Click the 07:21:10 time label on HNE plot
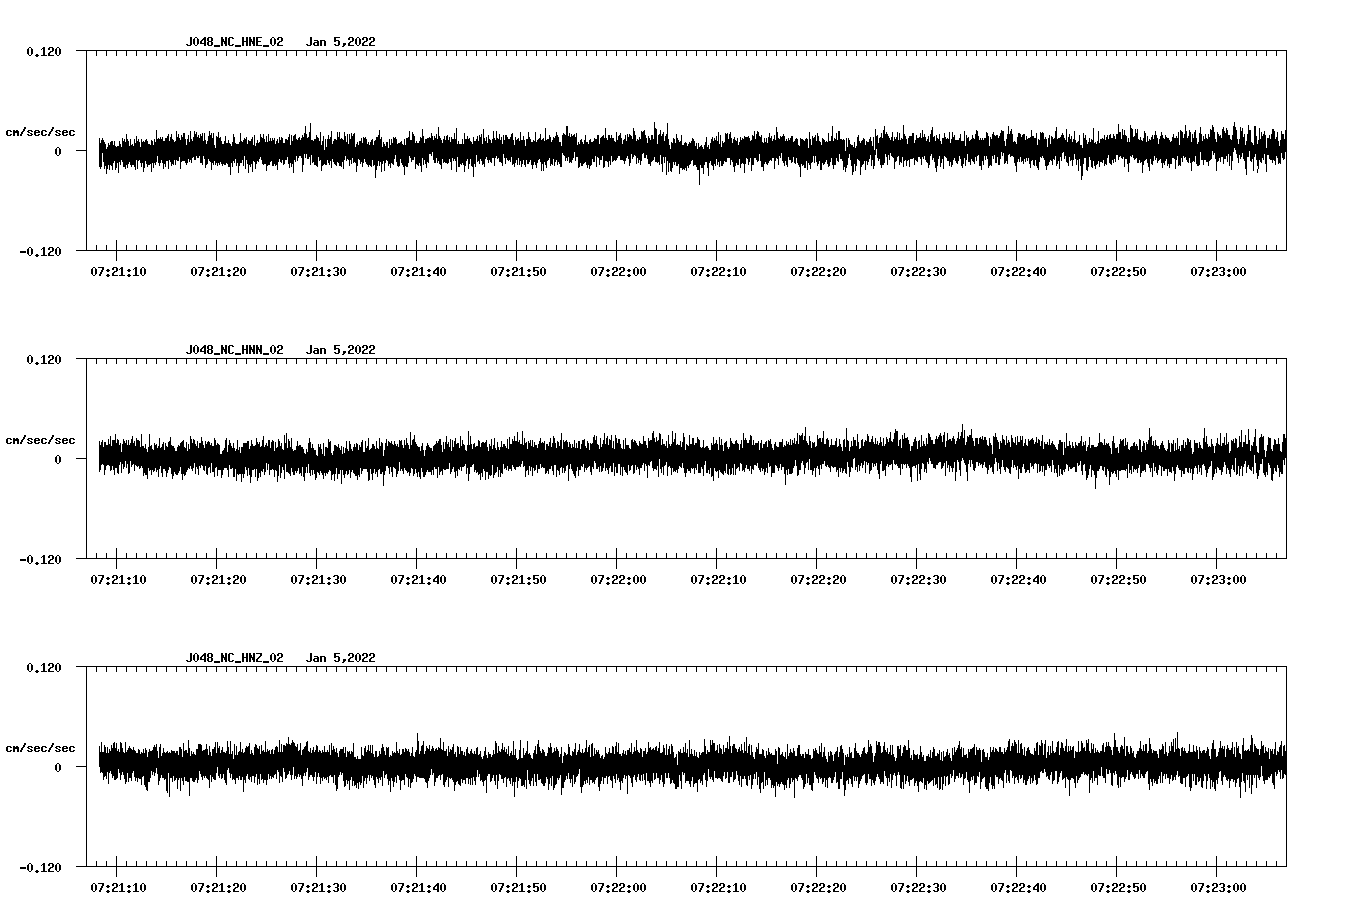 pyautogui.click(x=118, y=271)
